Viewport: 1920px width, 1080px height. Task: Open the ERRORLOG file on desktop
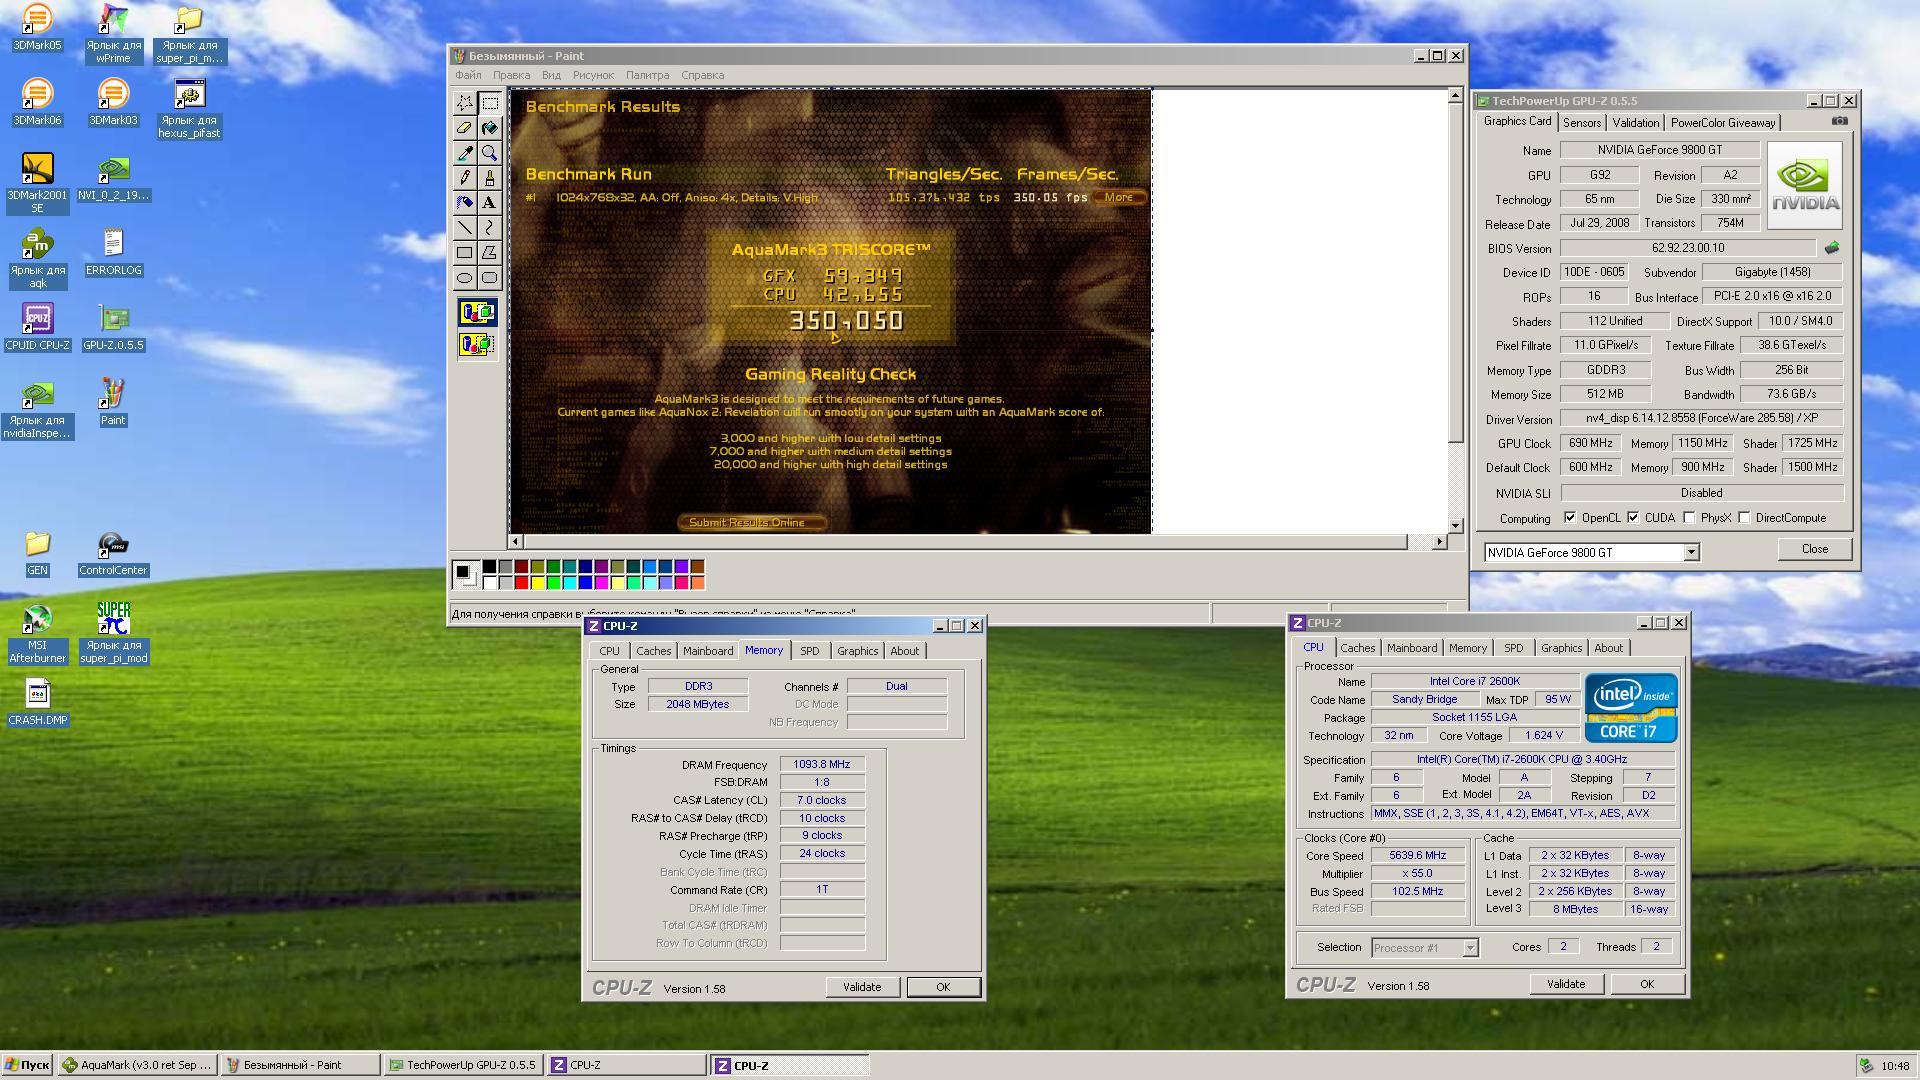(x=113, y=252)
